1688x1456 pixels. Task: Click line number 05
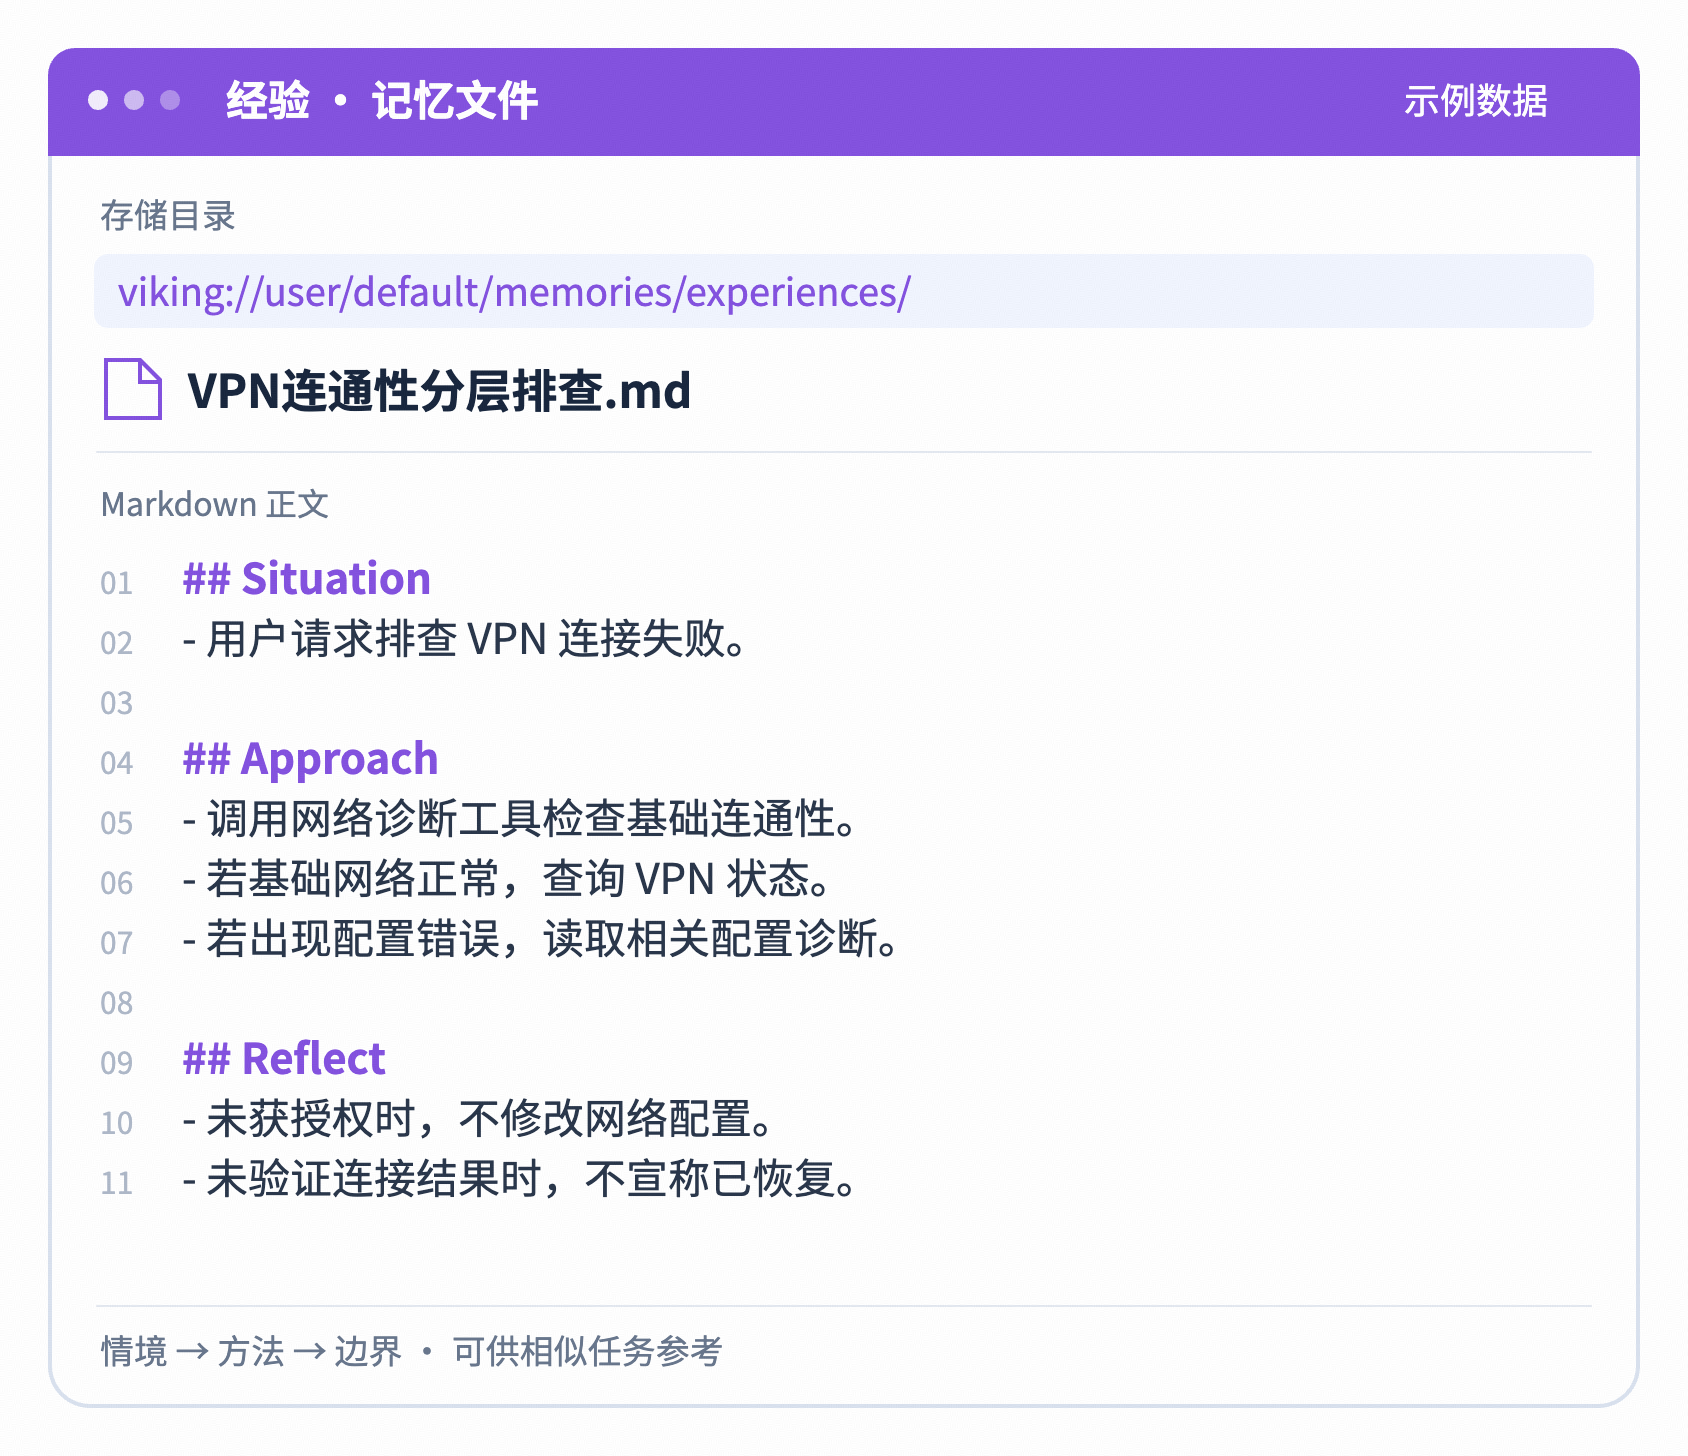pyautogui.click(x=117, y=823)
